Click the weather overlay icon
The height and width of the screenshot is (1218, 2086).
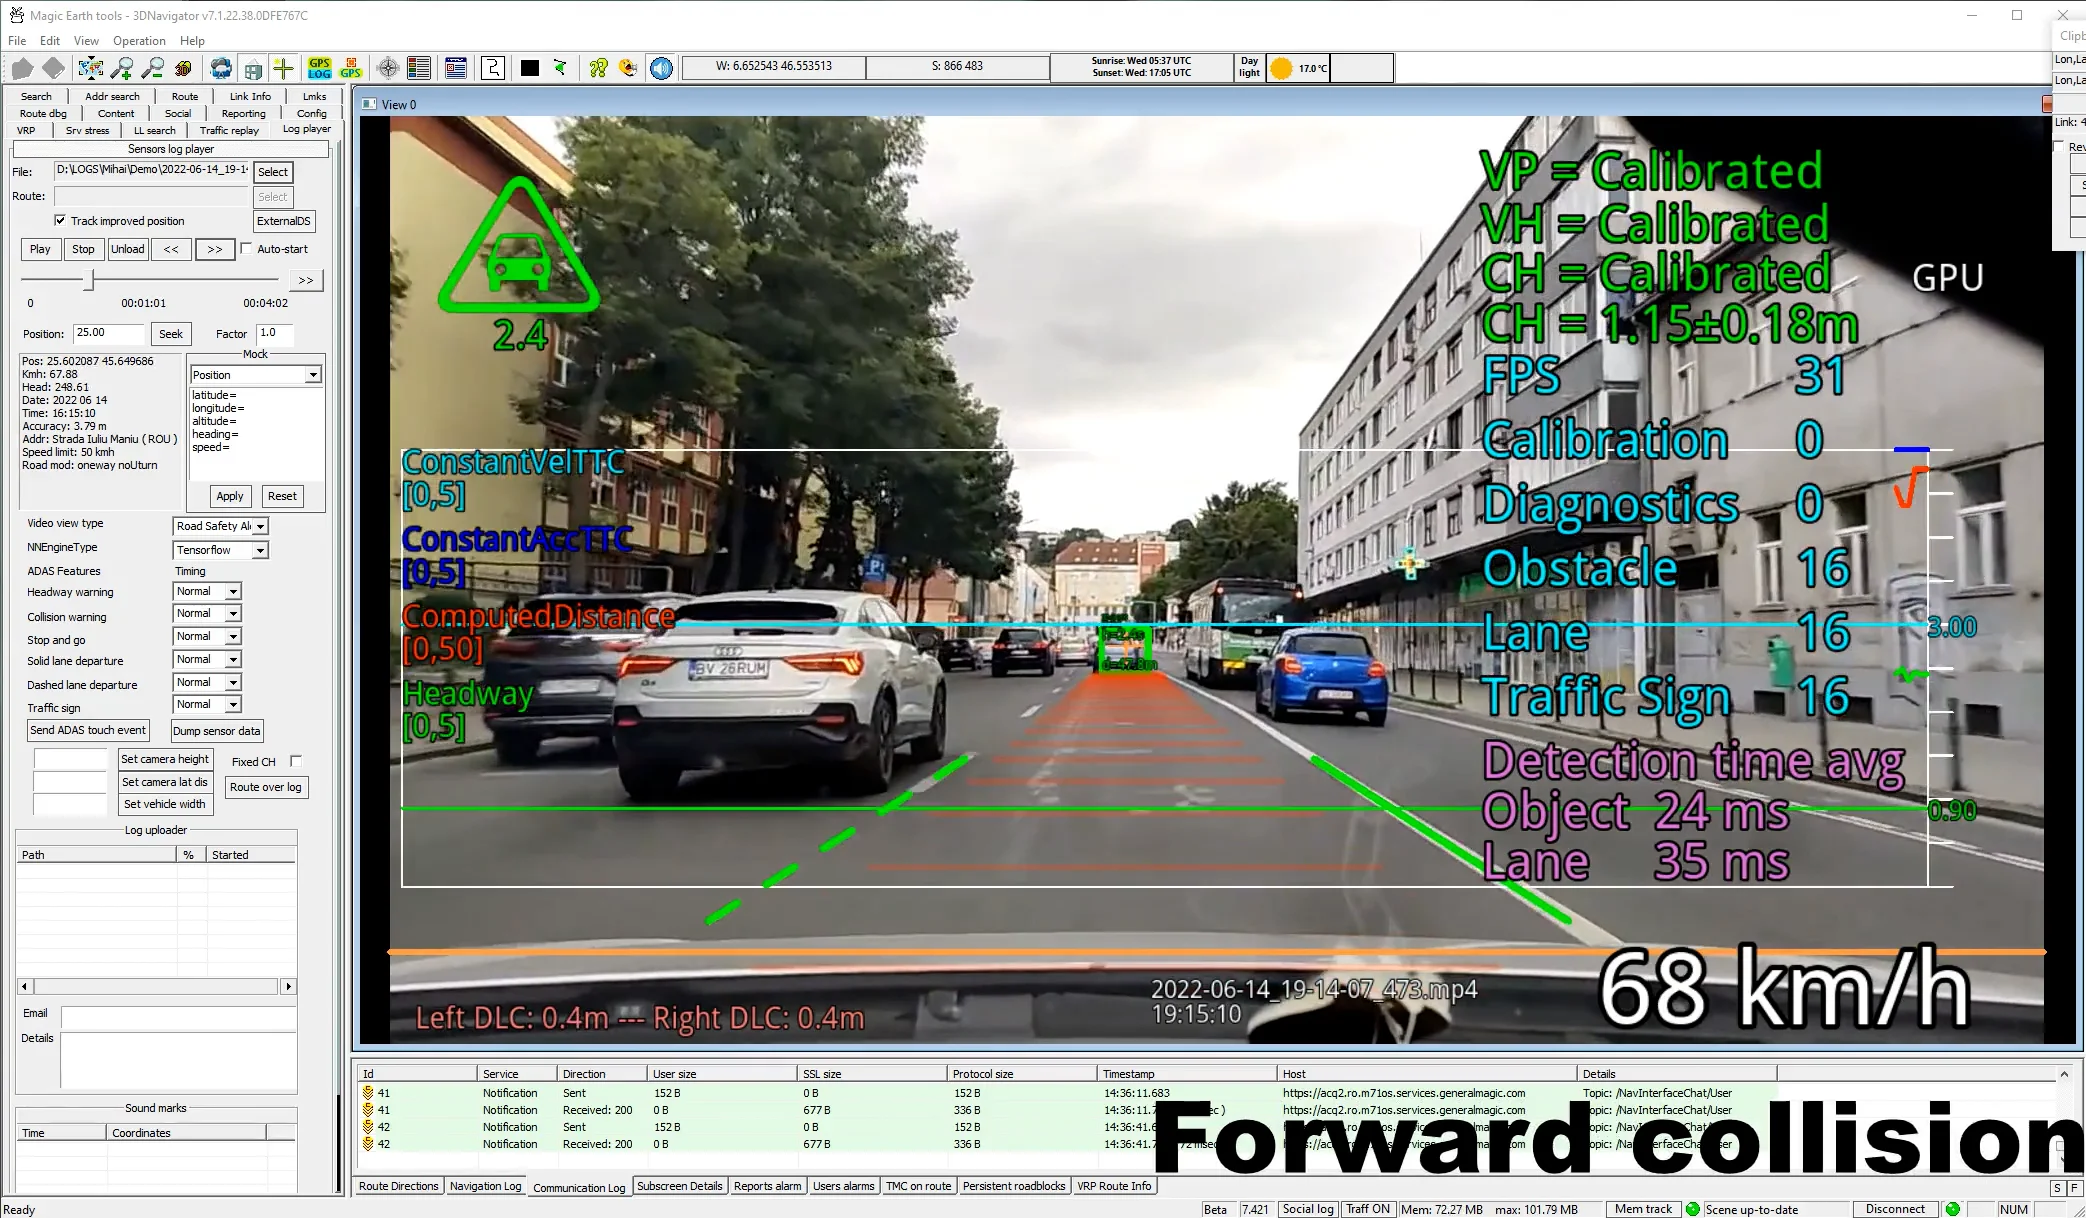(220, 68)
